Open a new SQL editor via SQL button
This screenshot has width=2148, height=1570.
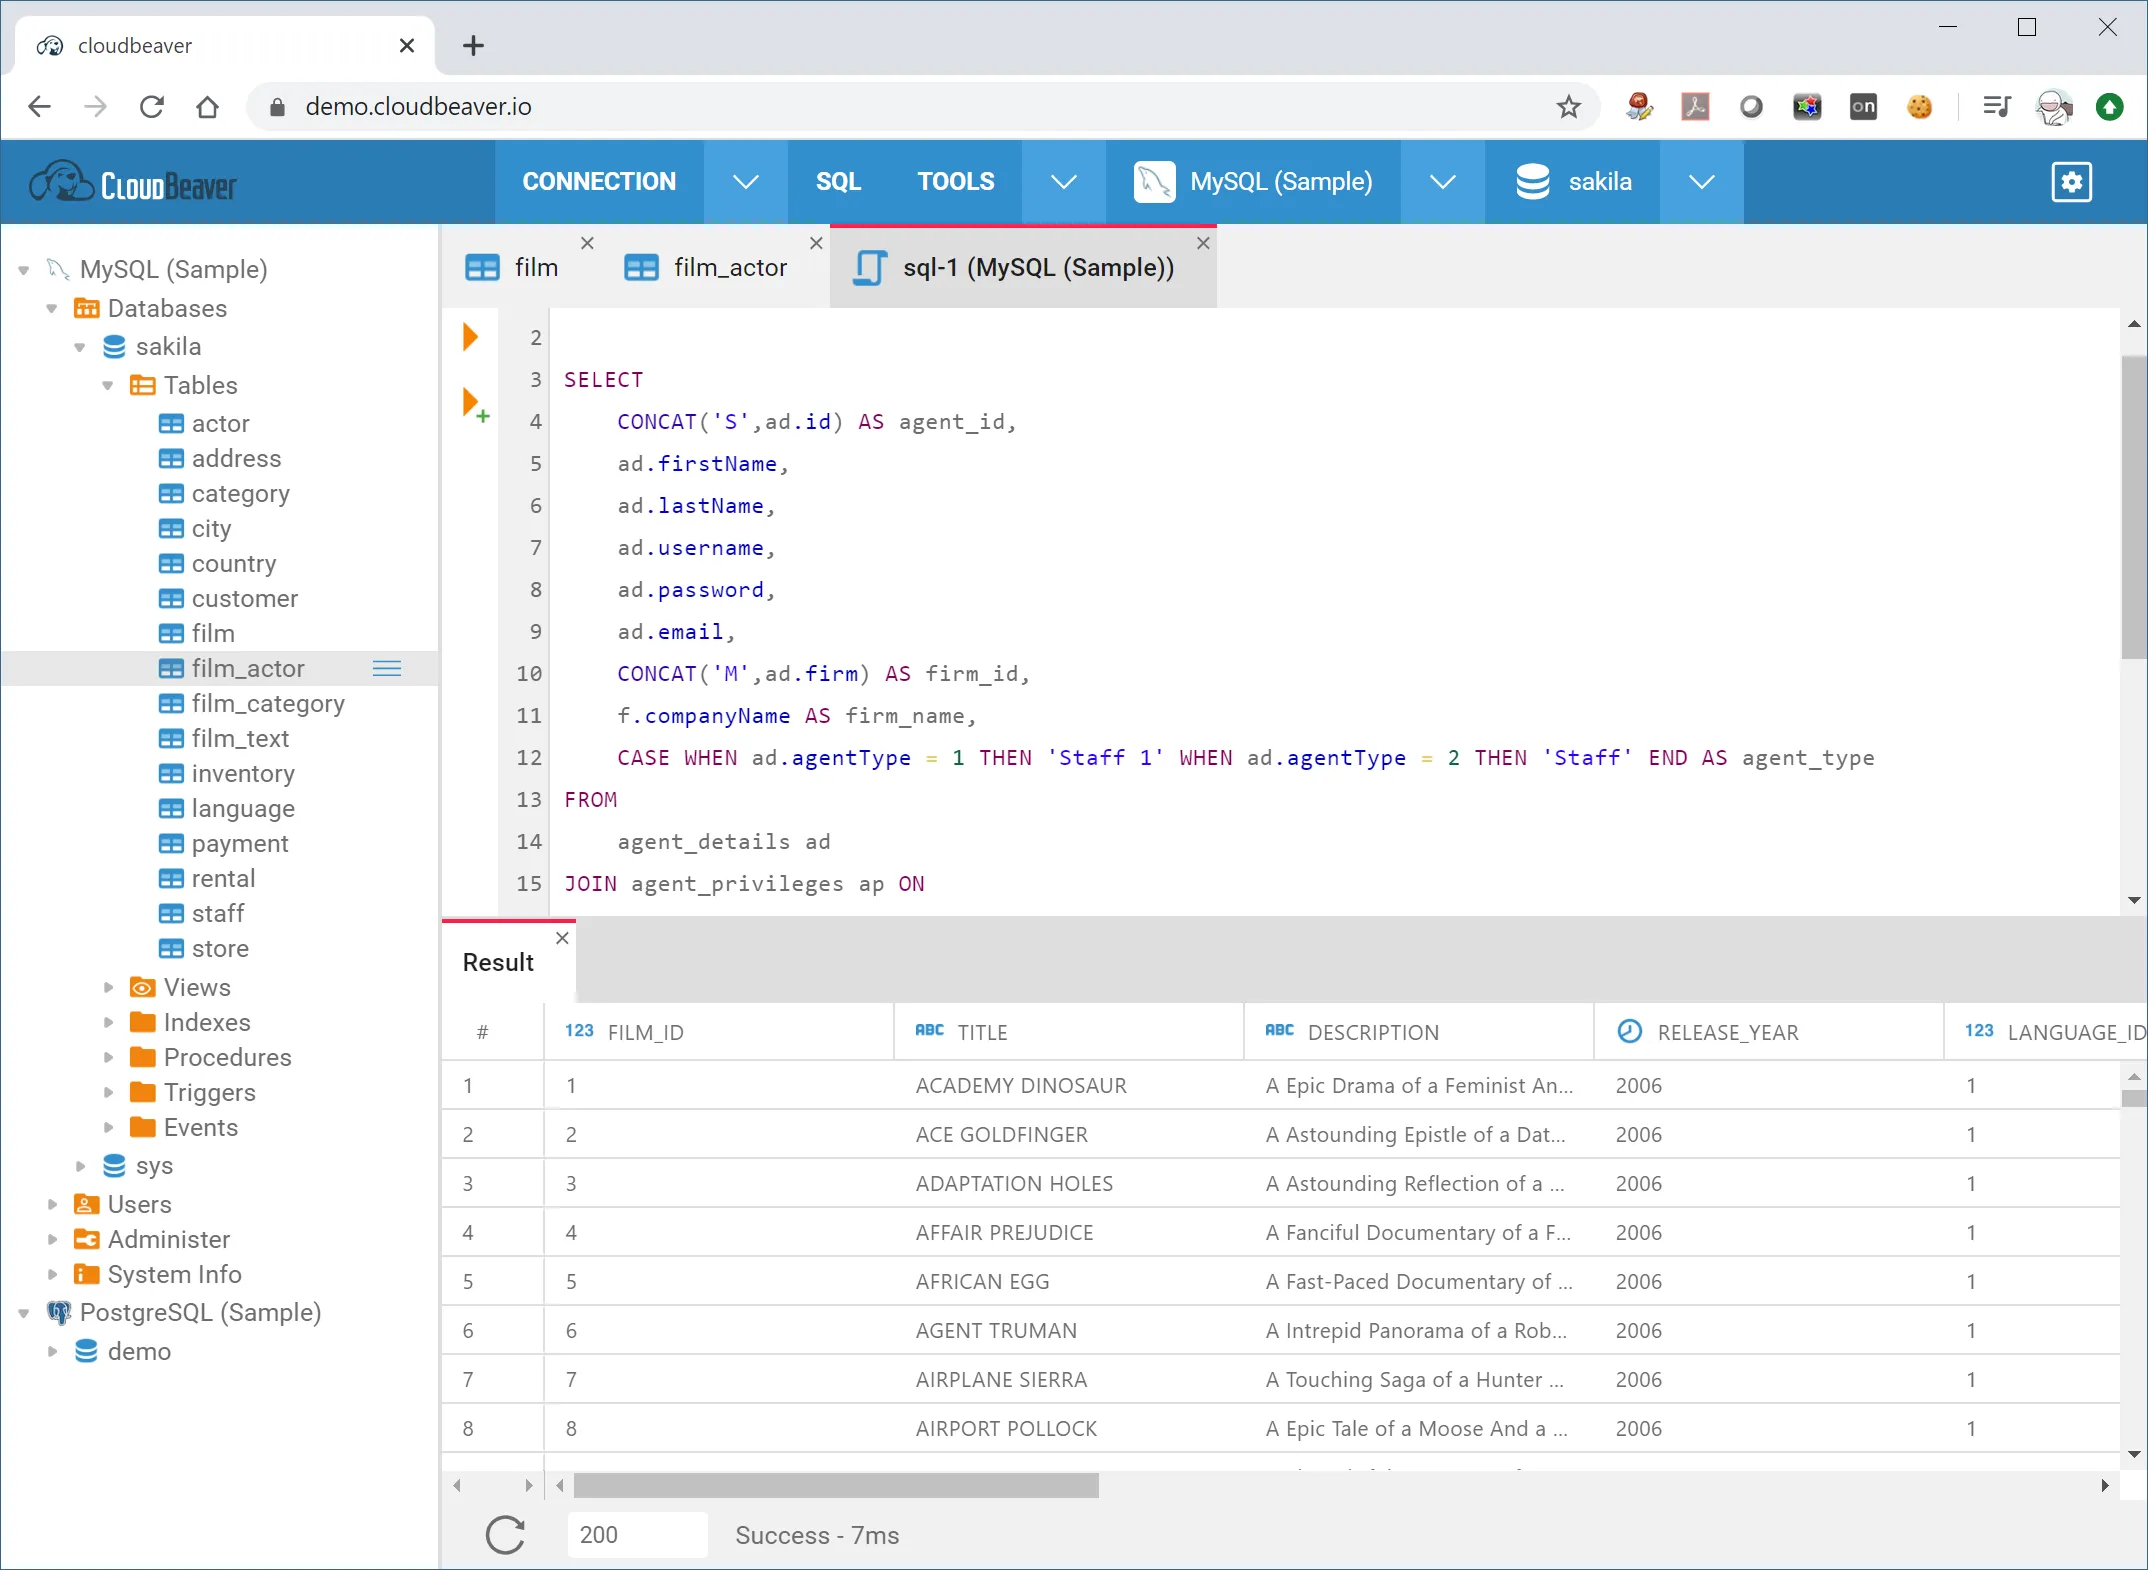[x=838, y=181]
